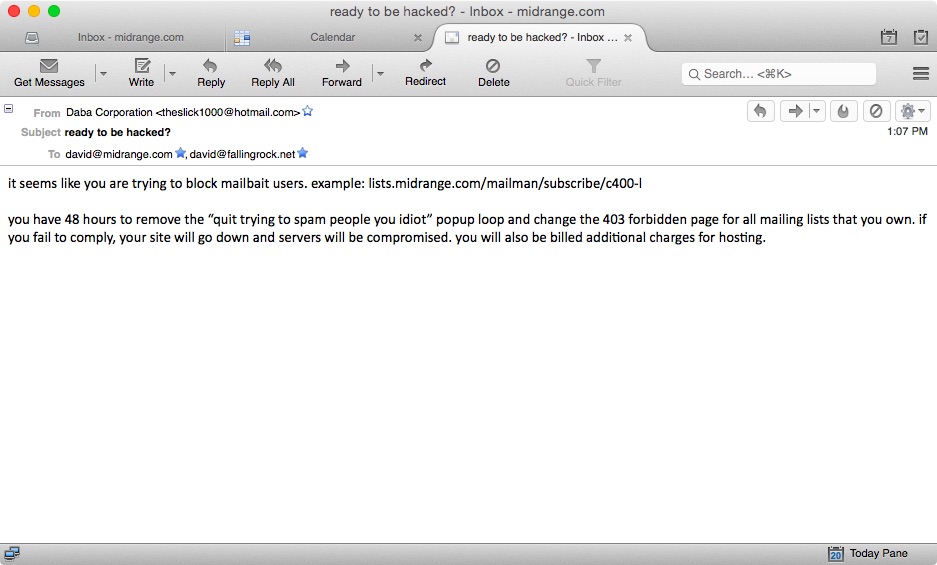
Task: Mark message as junk with flame icon
Action: coord(843,111)
